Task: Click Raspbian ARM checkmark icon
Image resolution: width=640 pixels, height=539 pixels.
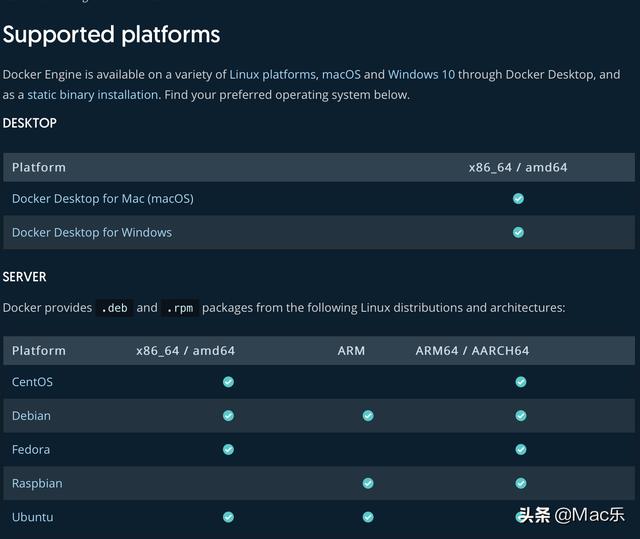Action: [x=368, y=484]
